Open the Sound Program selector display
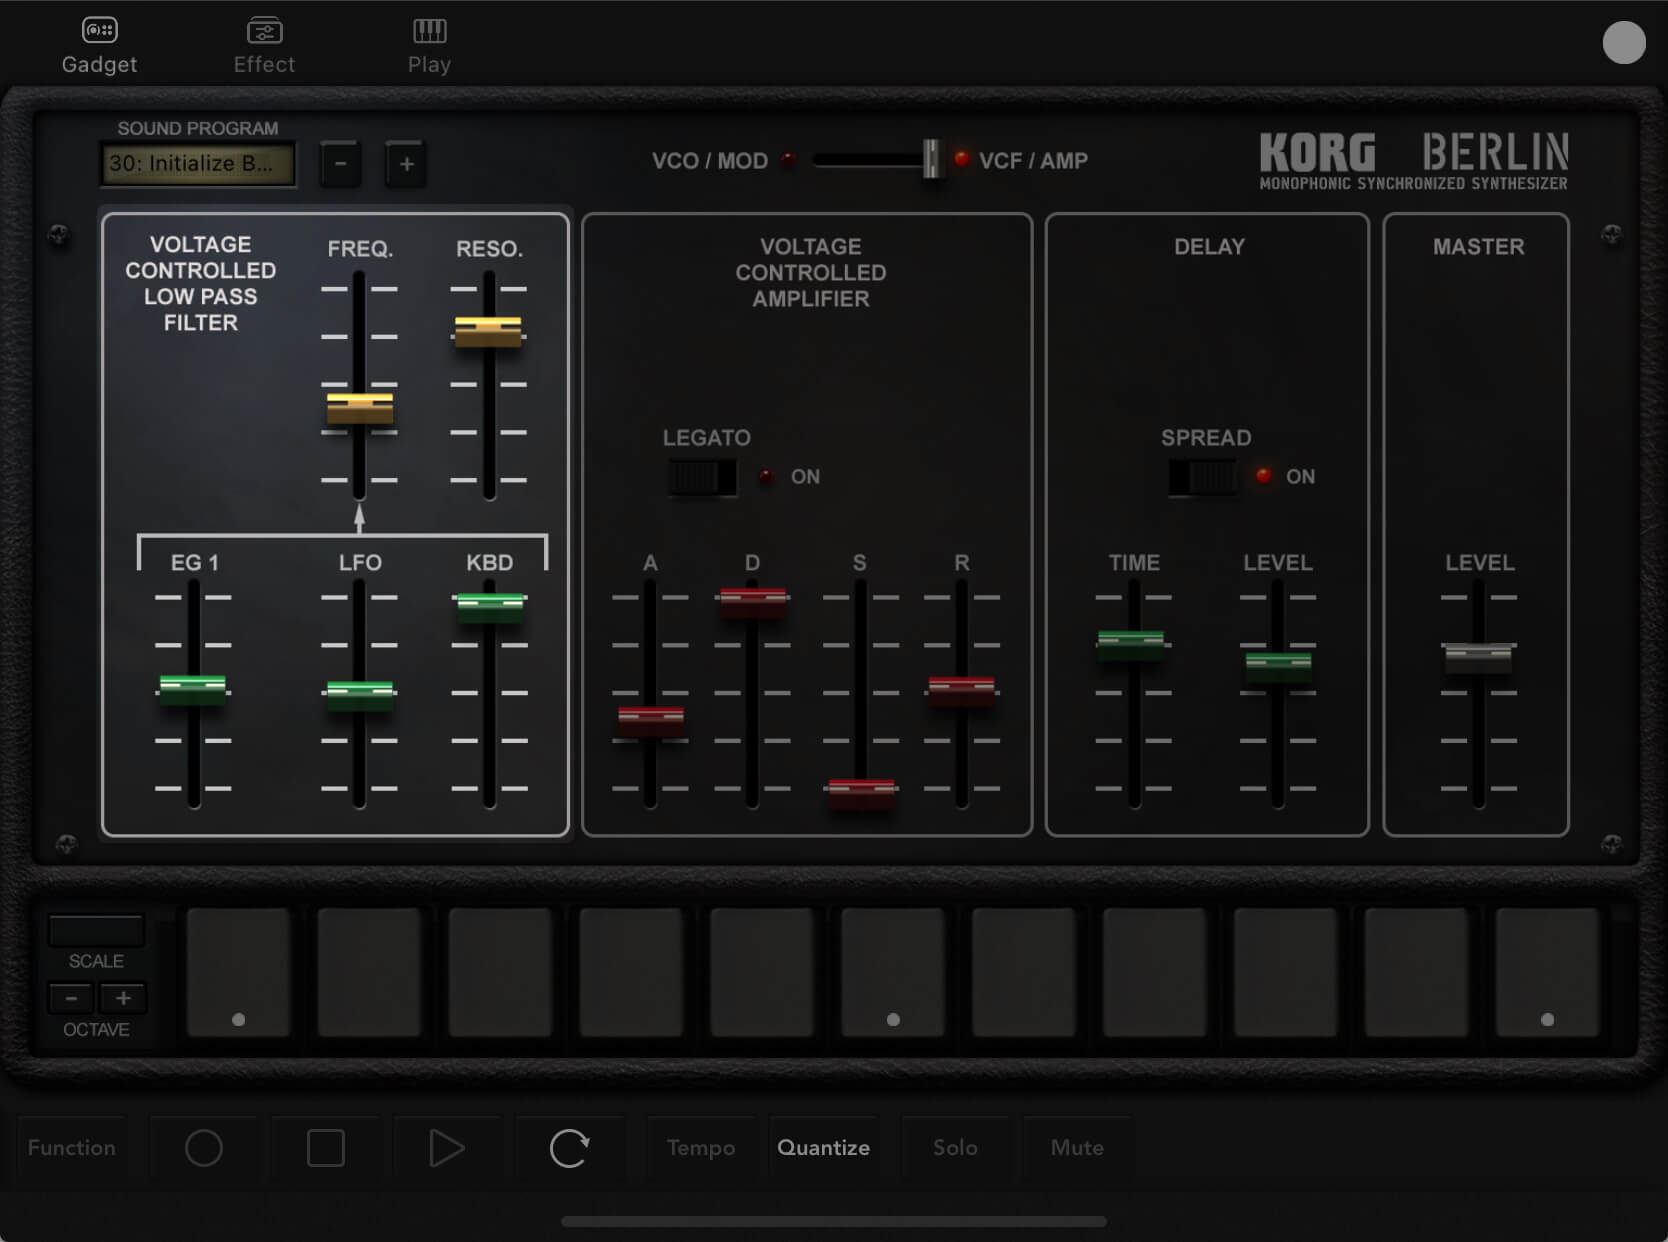Screen dimensions: 1668x1242 point(198,164)
